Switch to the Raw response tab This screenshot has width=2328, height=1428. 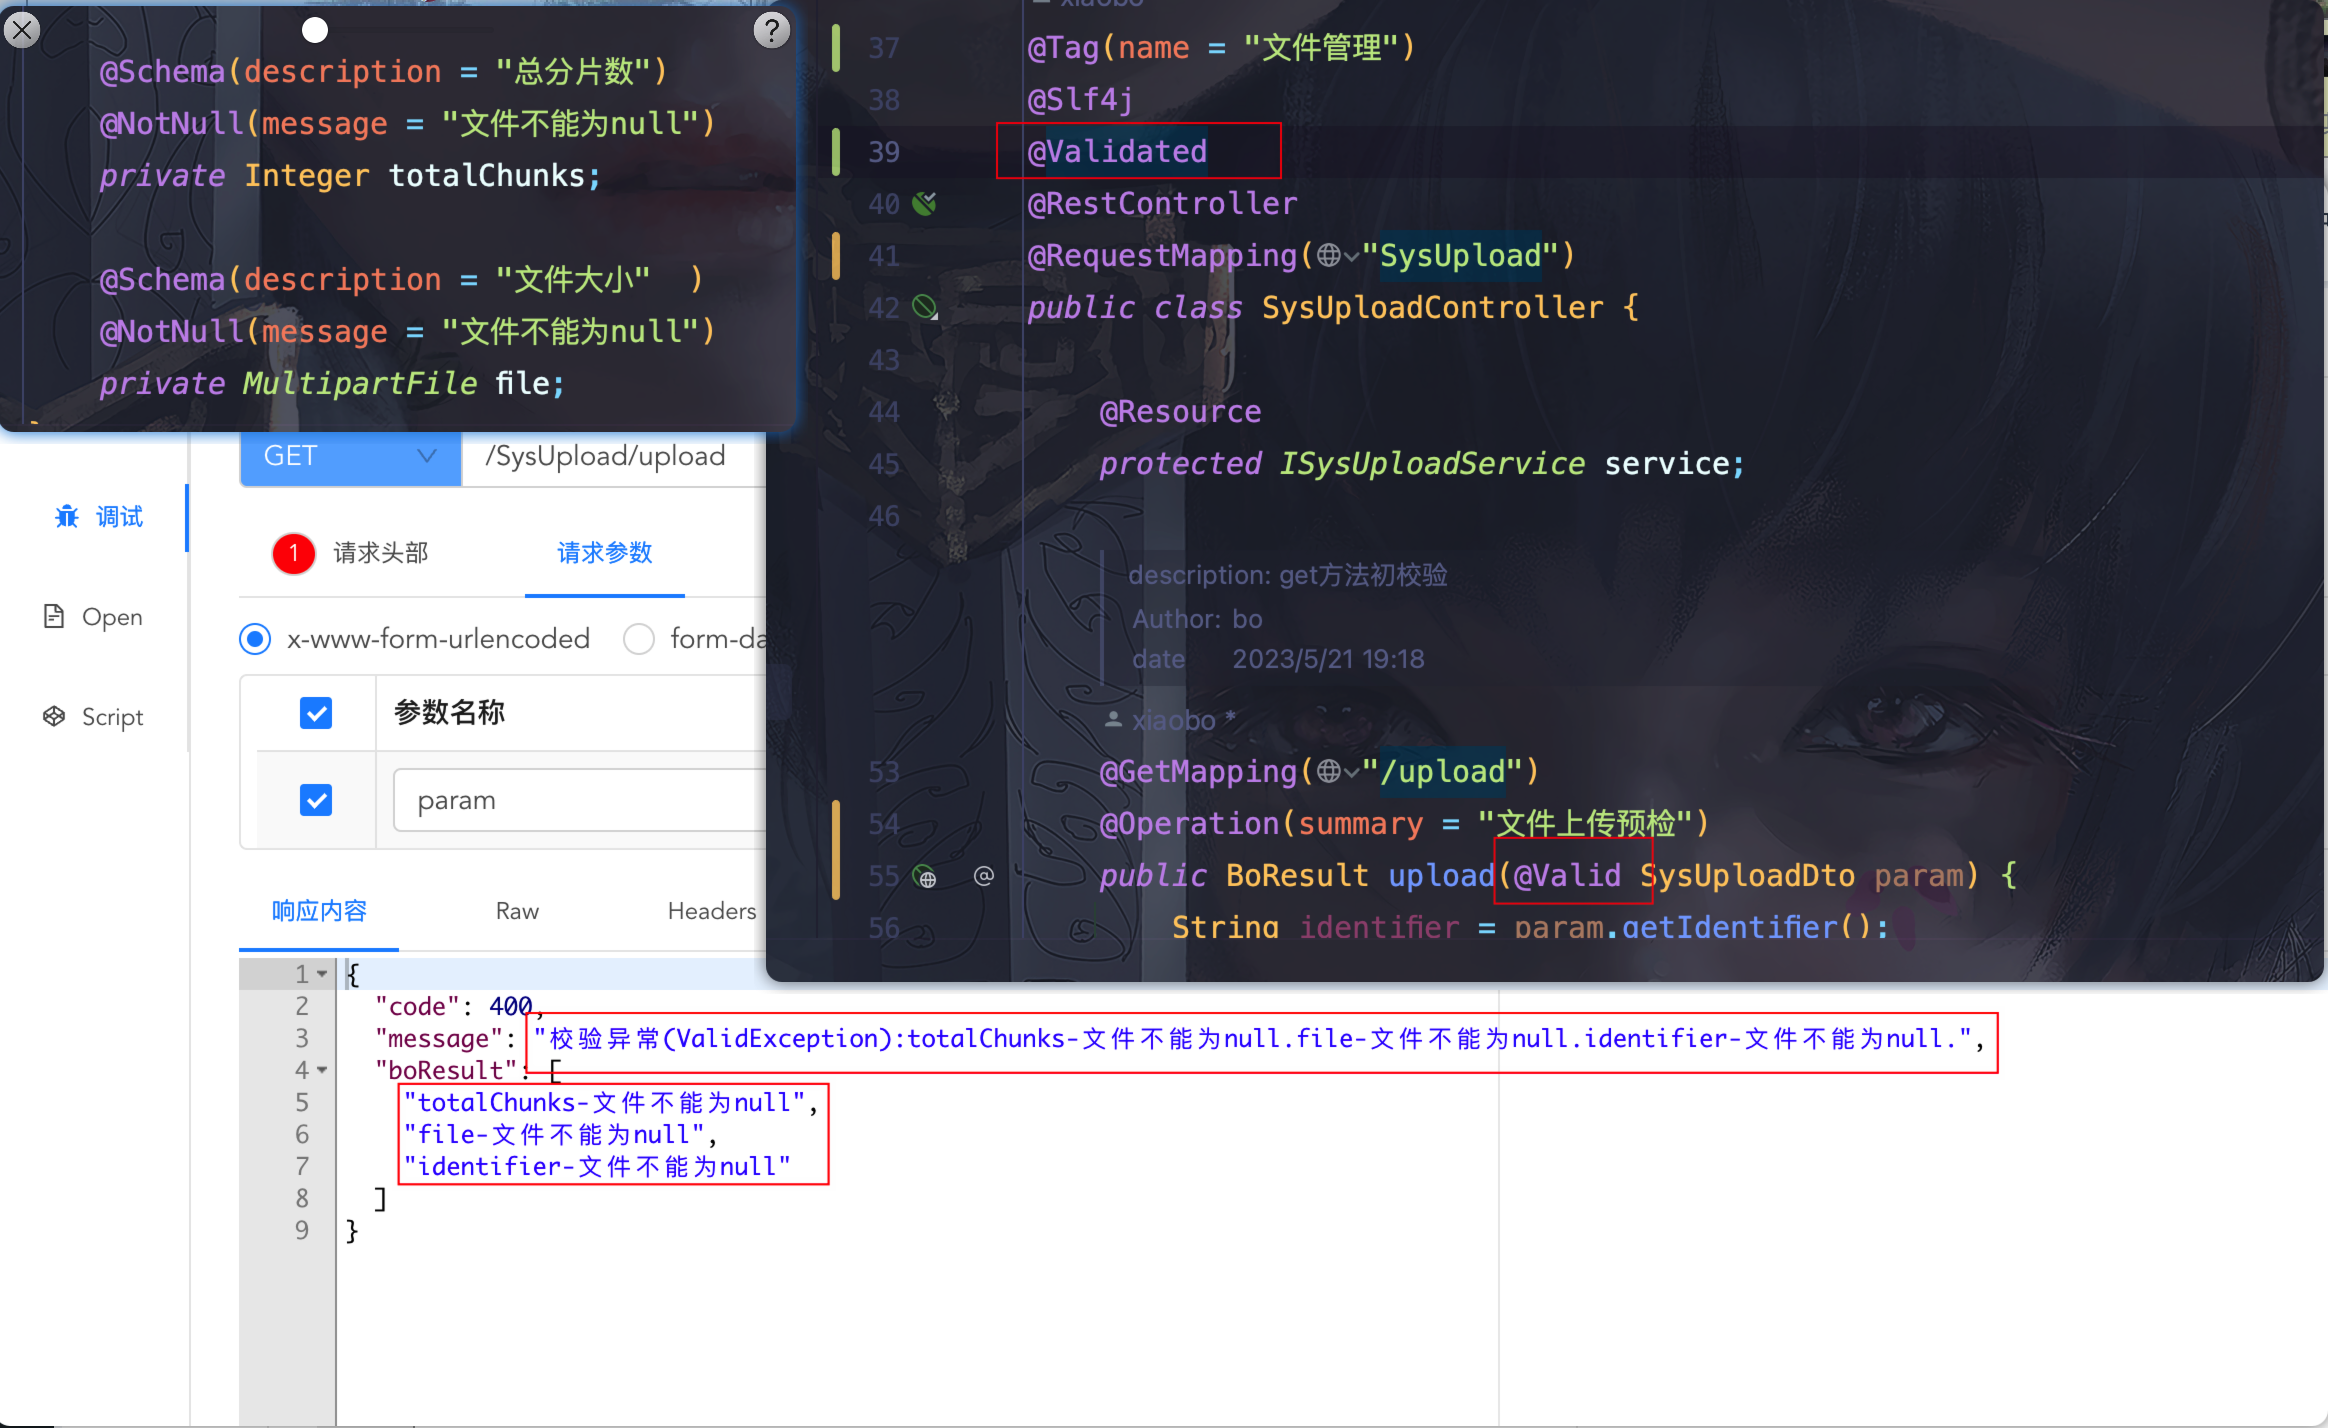(x=517, y=910)
